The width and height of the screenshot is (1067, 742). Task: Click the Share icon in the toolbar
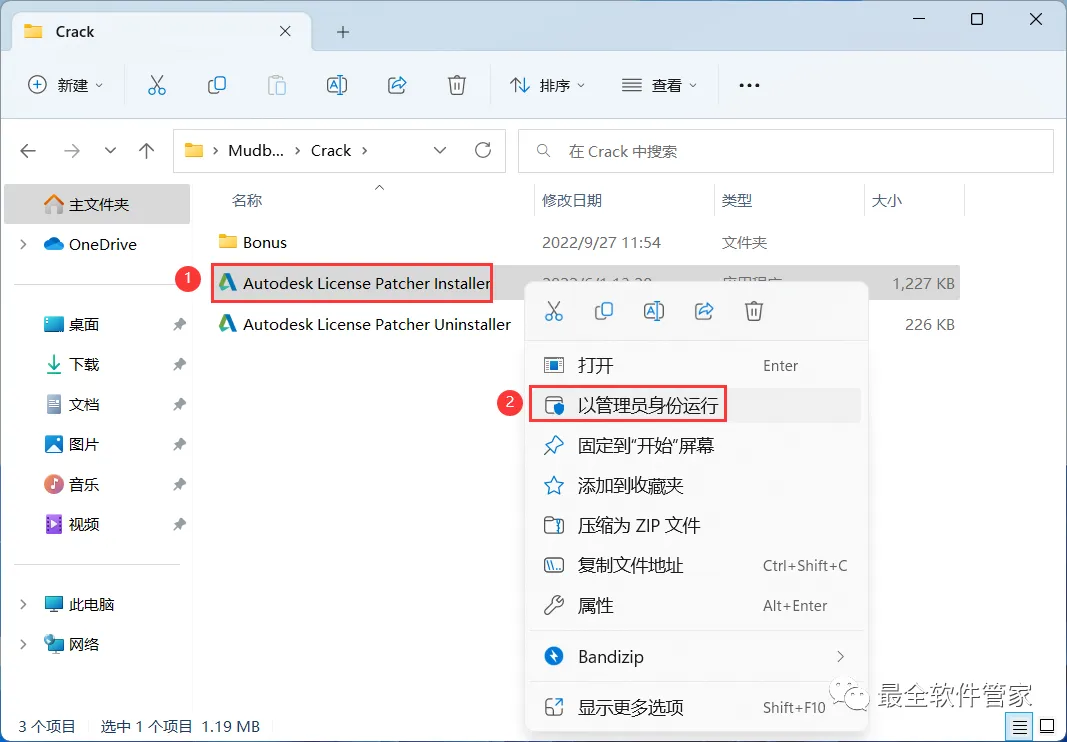coord(397,85)
